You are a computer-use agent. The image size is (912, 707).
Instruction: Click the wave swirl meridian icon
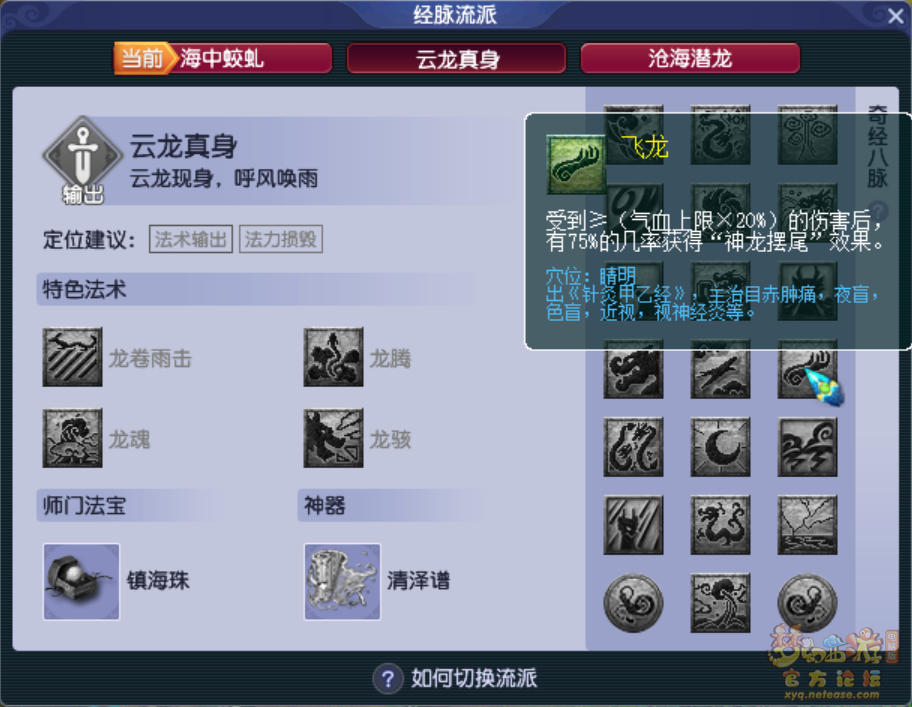click(807, 447)
